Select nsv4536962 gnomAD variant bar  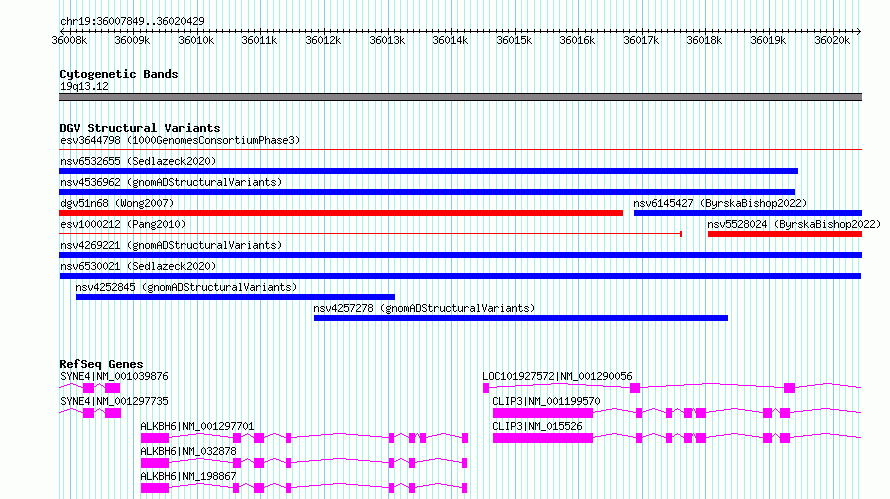(427, 192)
